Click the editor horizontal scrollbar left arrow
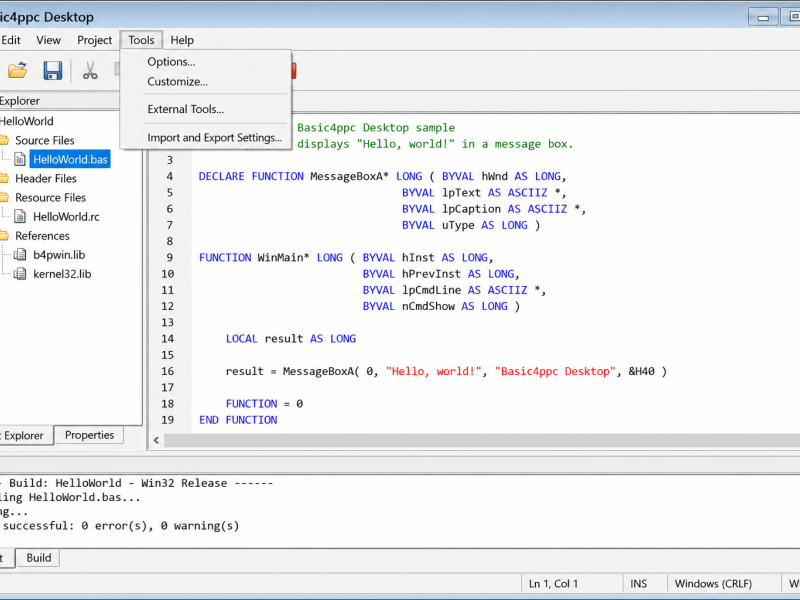The height and width of the screenshot is (600, 800). (x=157, y=440)
